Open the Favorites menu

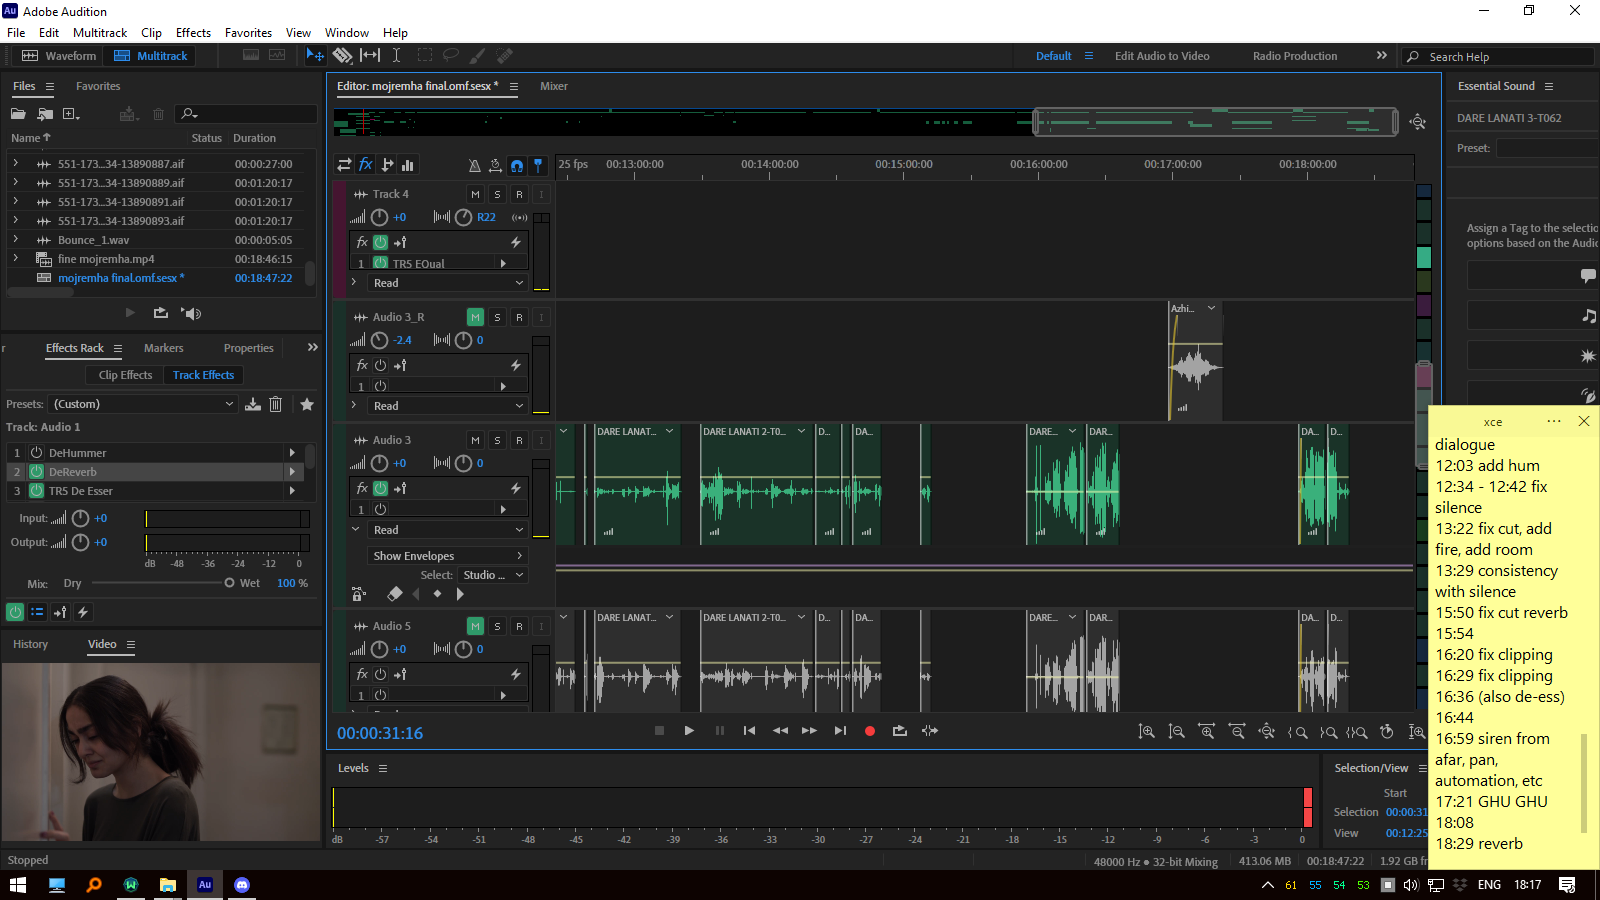pos(248,33)
